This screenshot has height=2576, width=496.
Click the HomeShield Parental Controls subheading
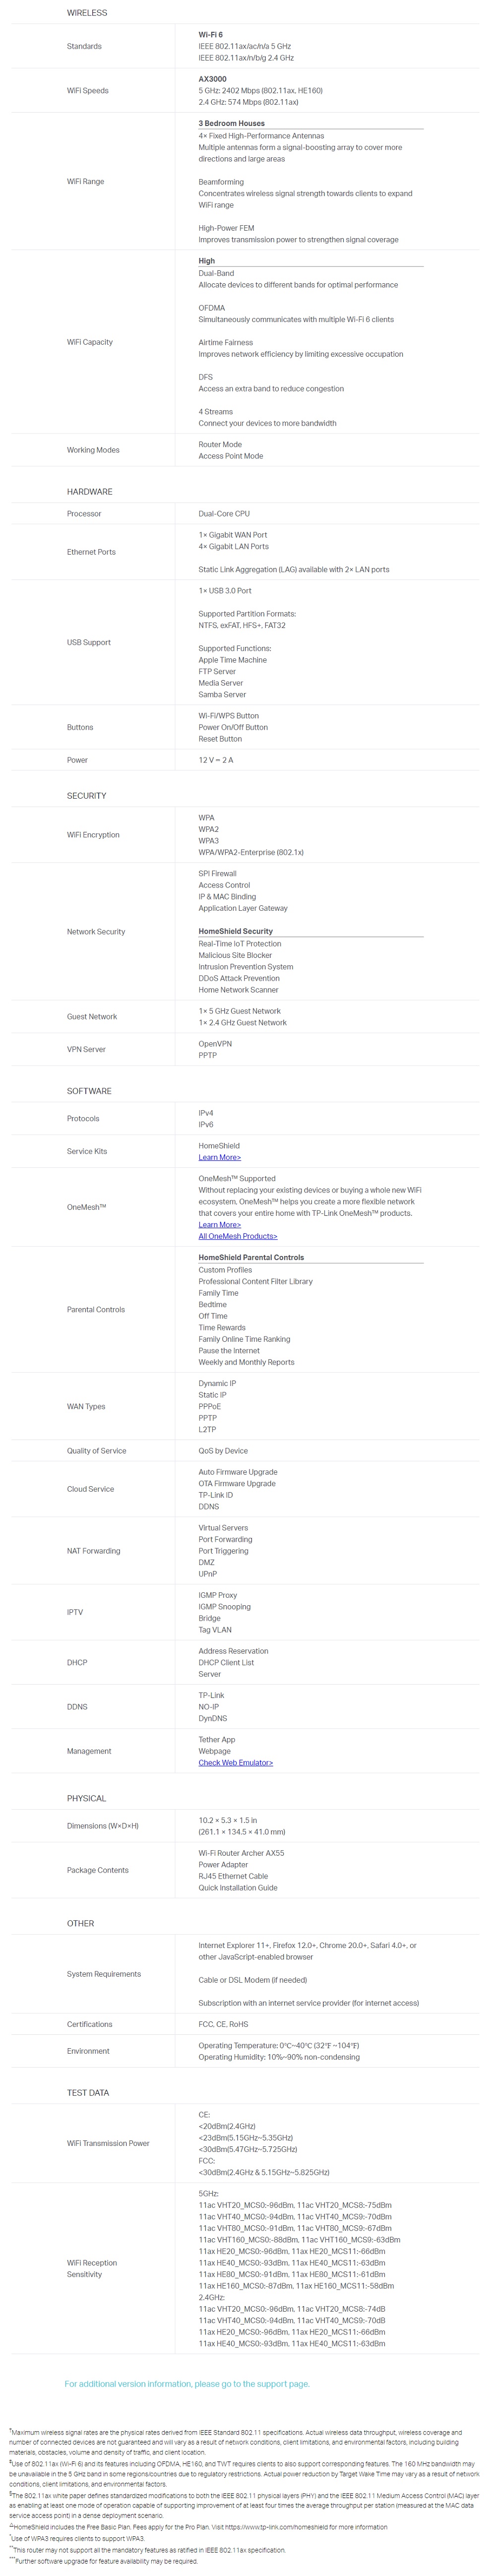click(251, 1257)
